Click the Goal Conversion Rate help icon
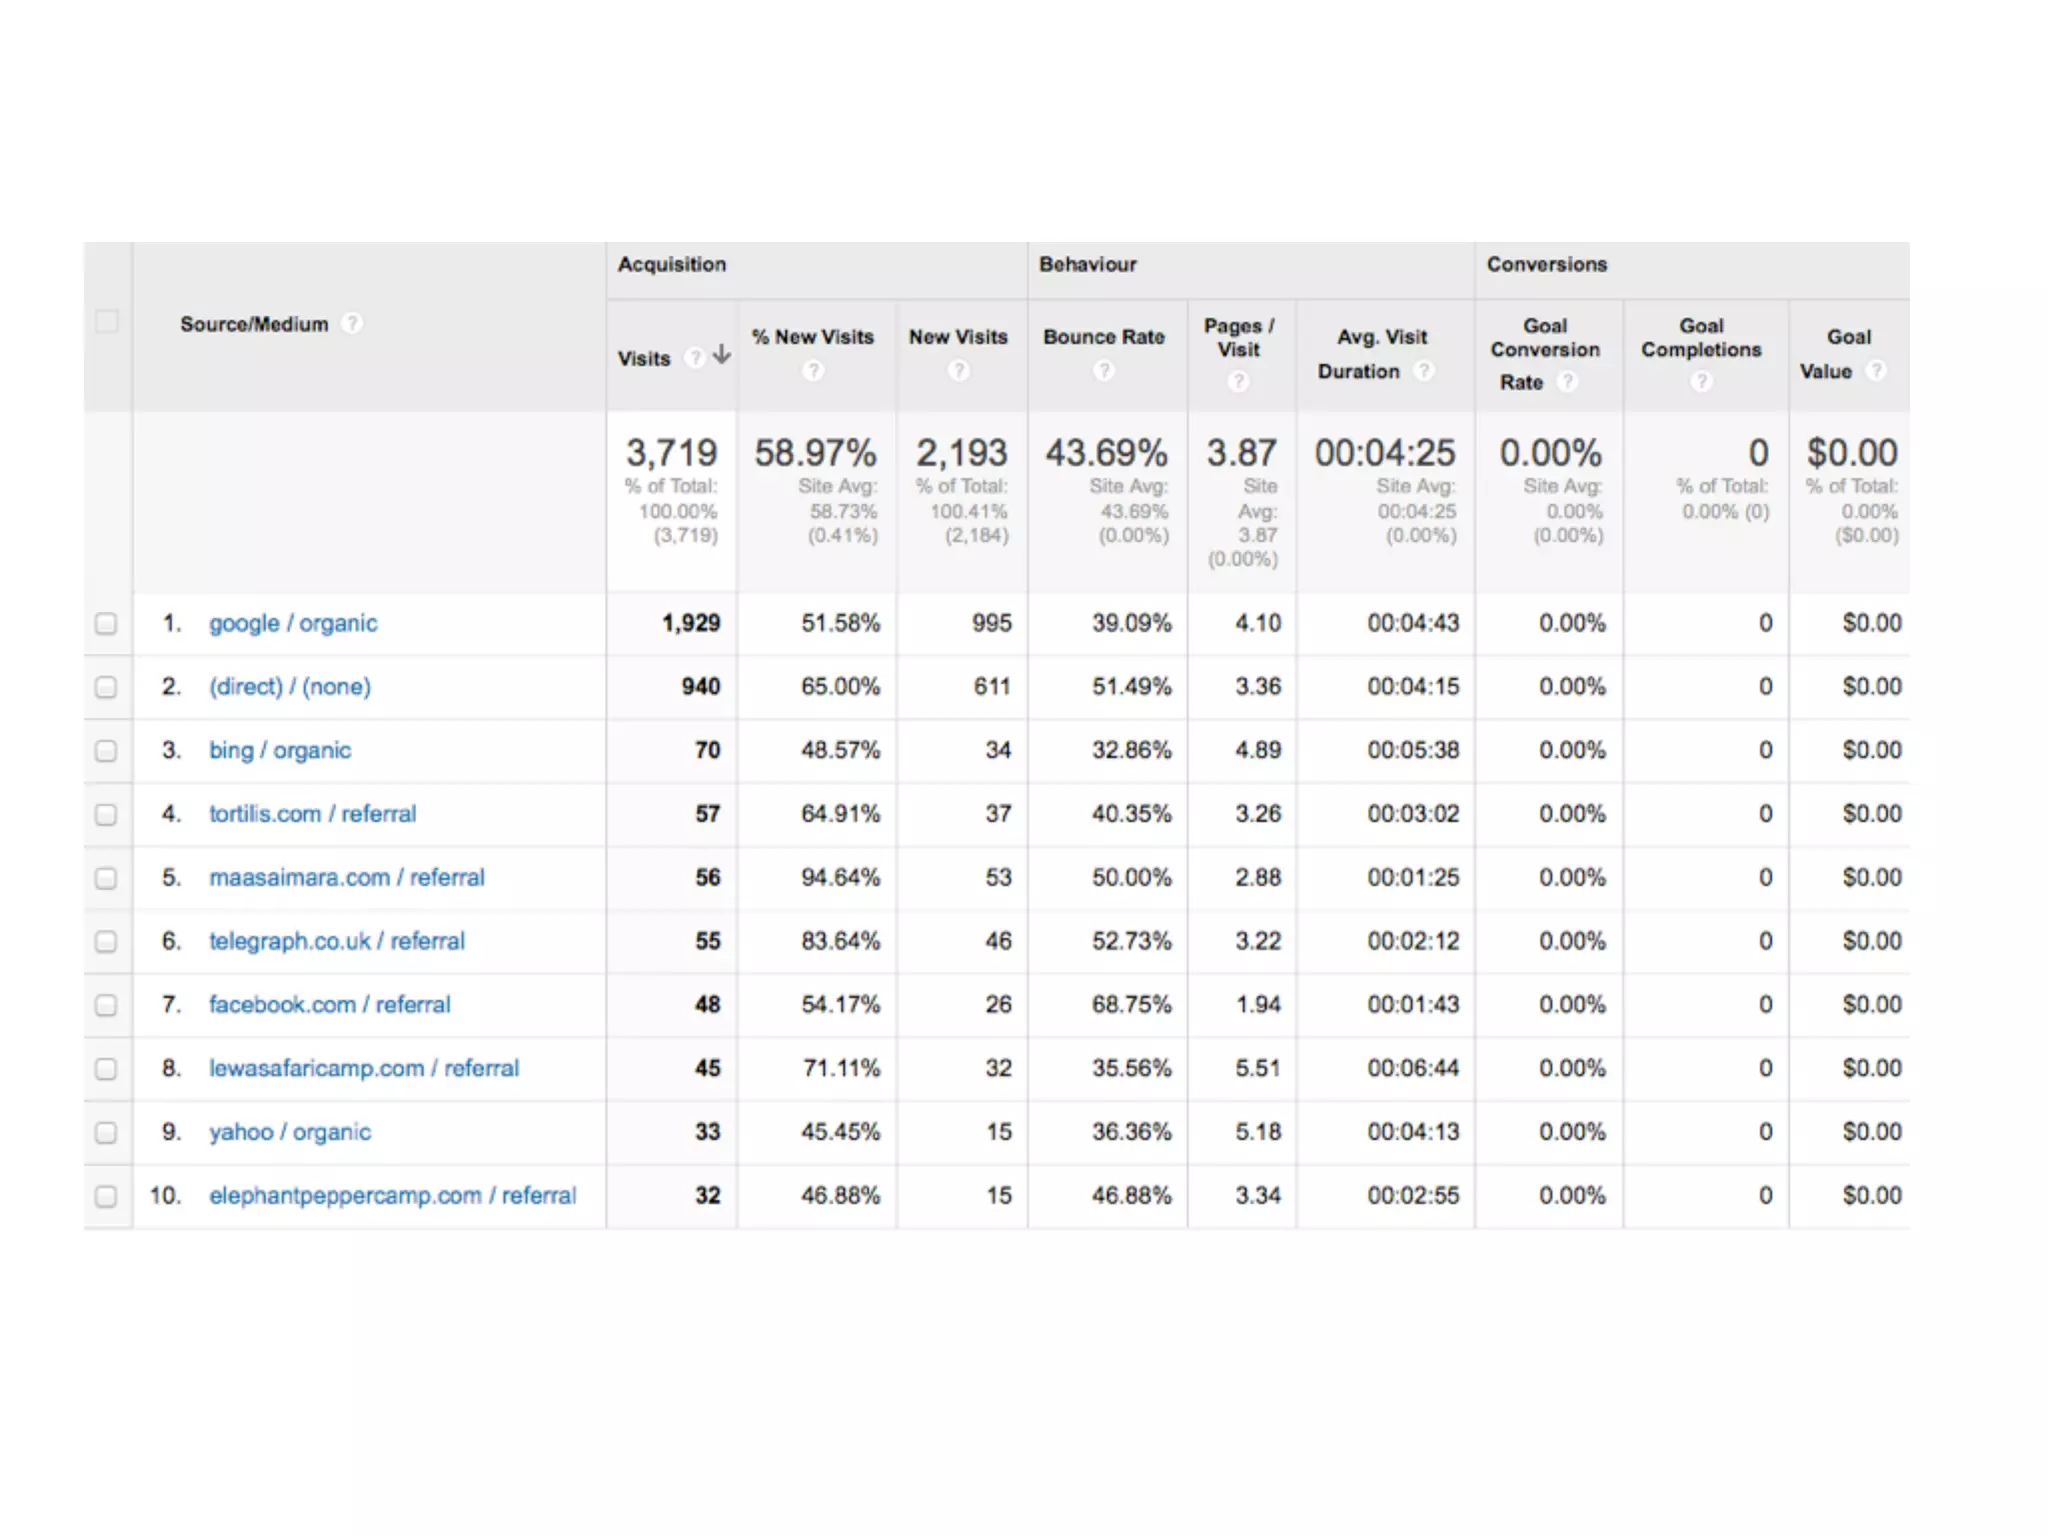Image resolution: width=2048 pixels, height=1536 pixels. tap(1567, 382)
